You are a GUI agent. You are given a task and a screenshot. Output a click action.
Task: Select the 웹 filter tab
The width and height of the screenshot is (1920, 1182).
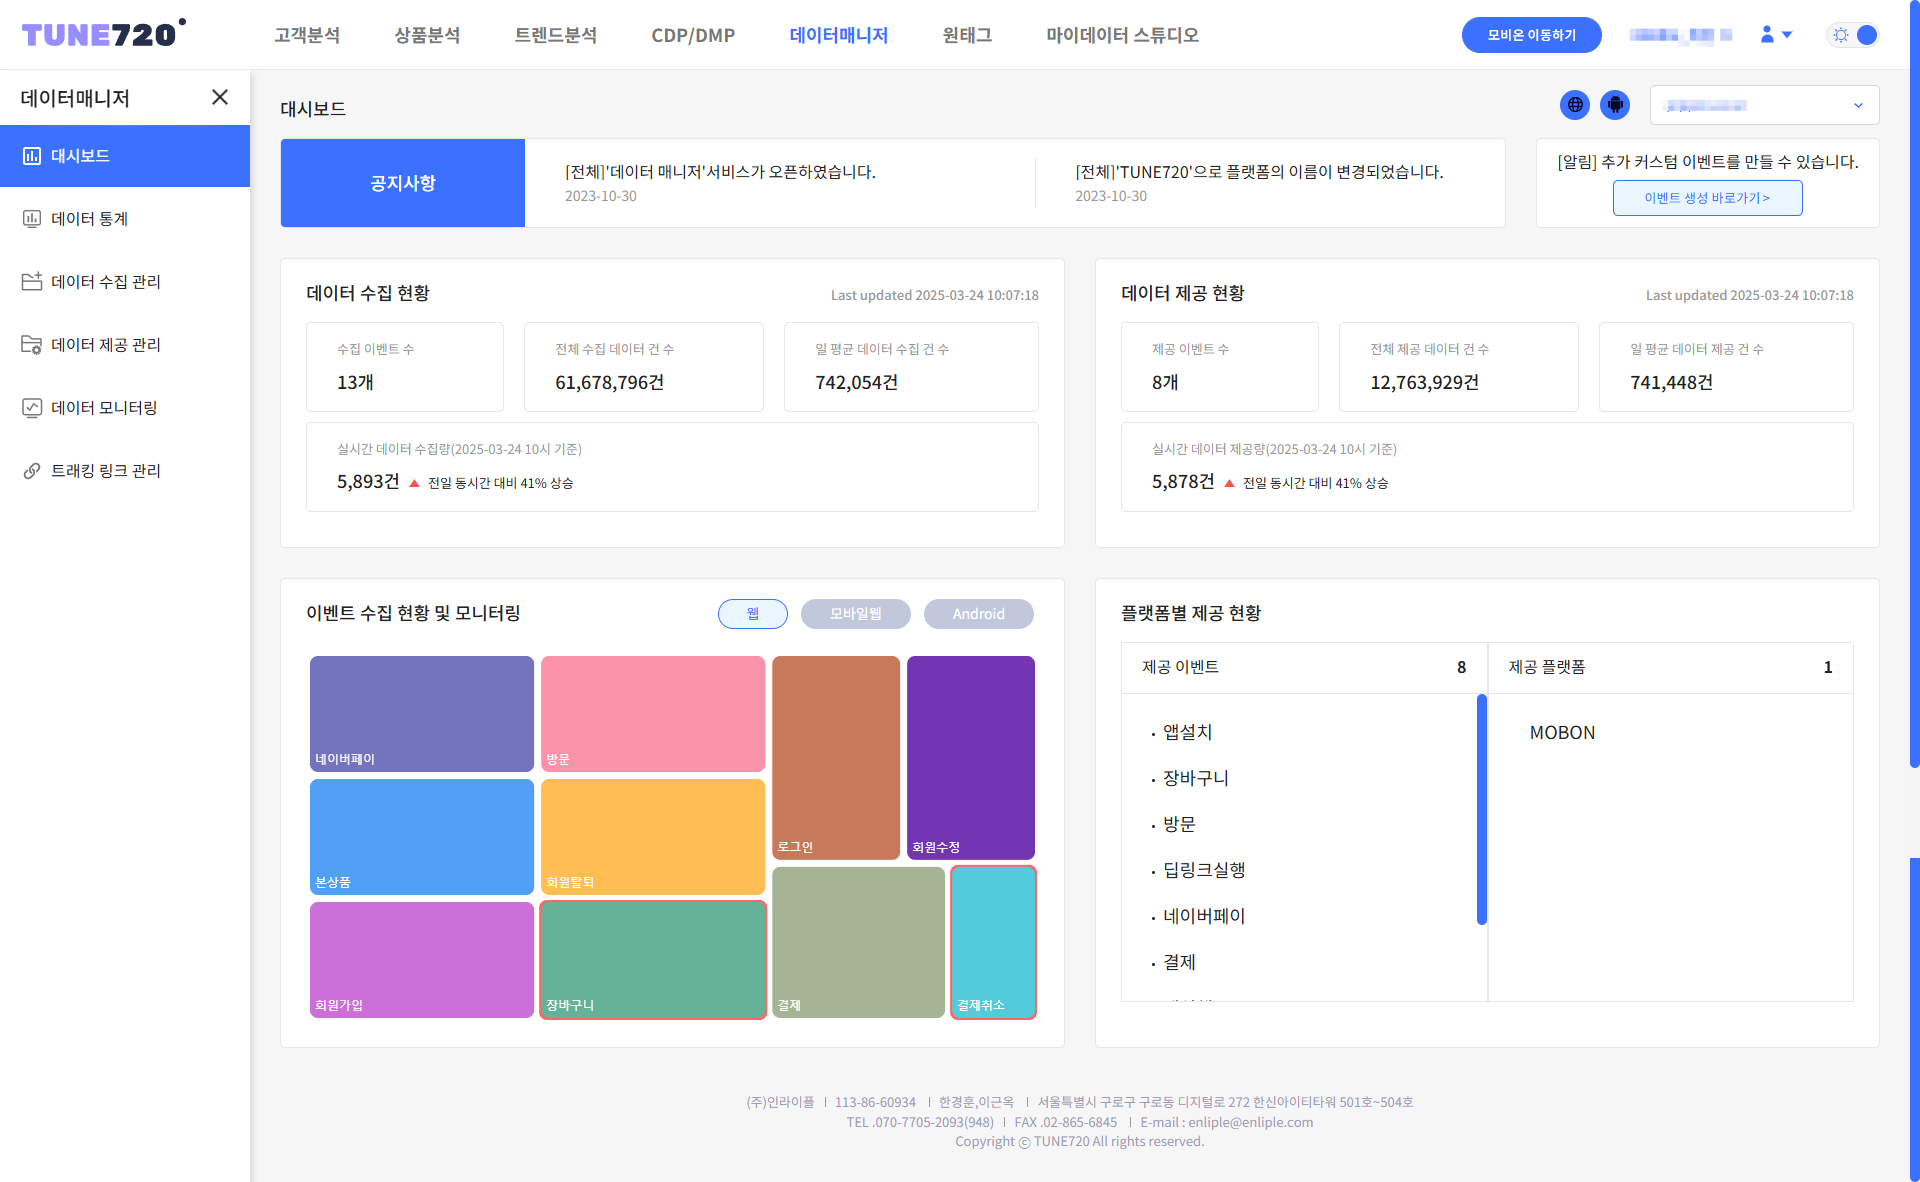(753, 614)
